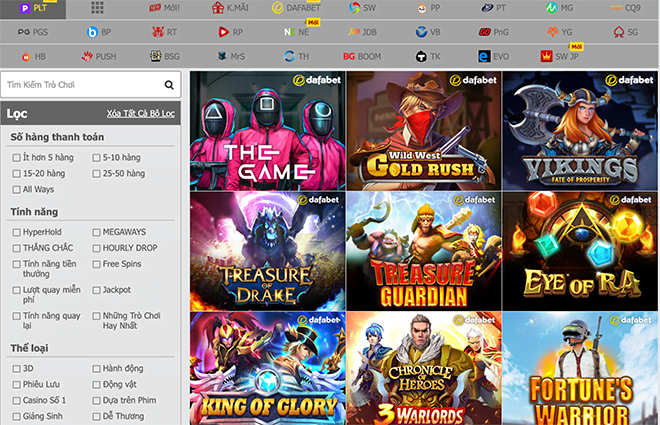Select the PGS provider icon
This screenshot has width=660, height=425.
pyautogui.click(x=33, y=32)
